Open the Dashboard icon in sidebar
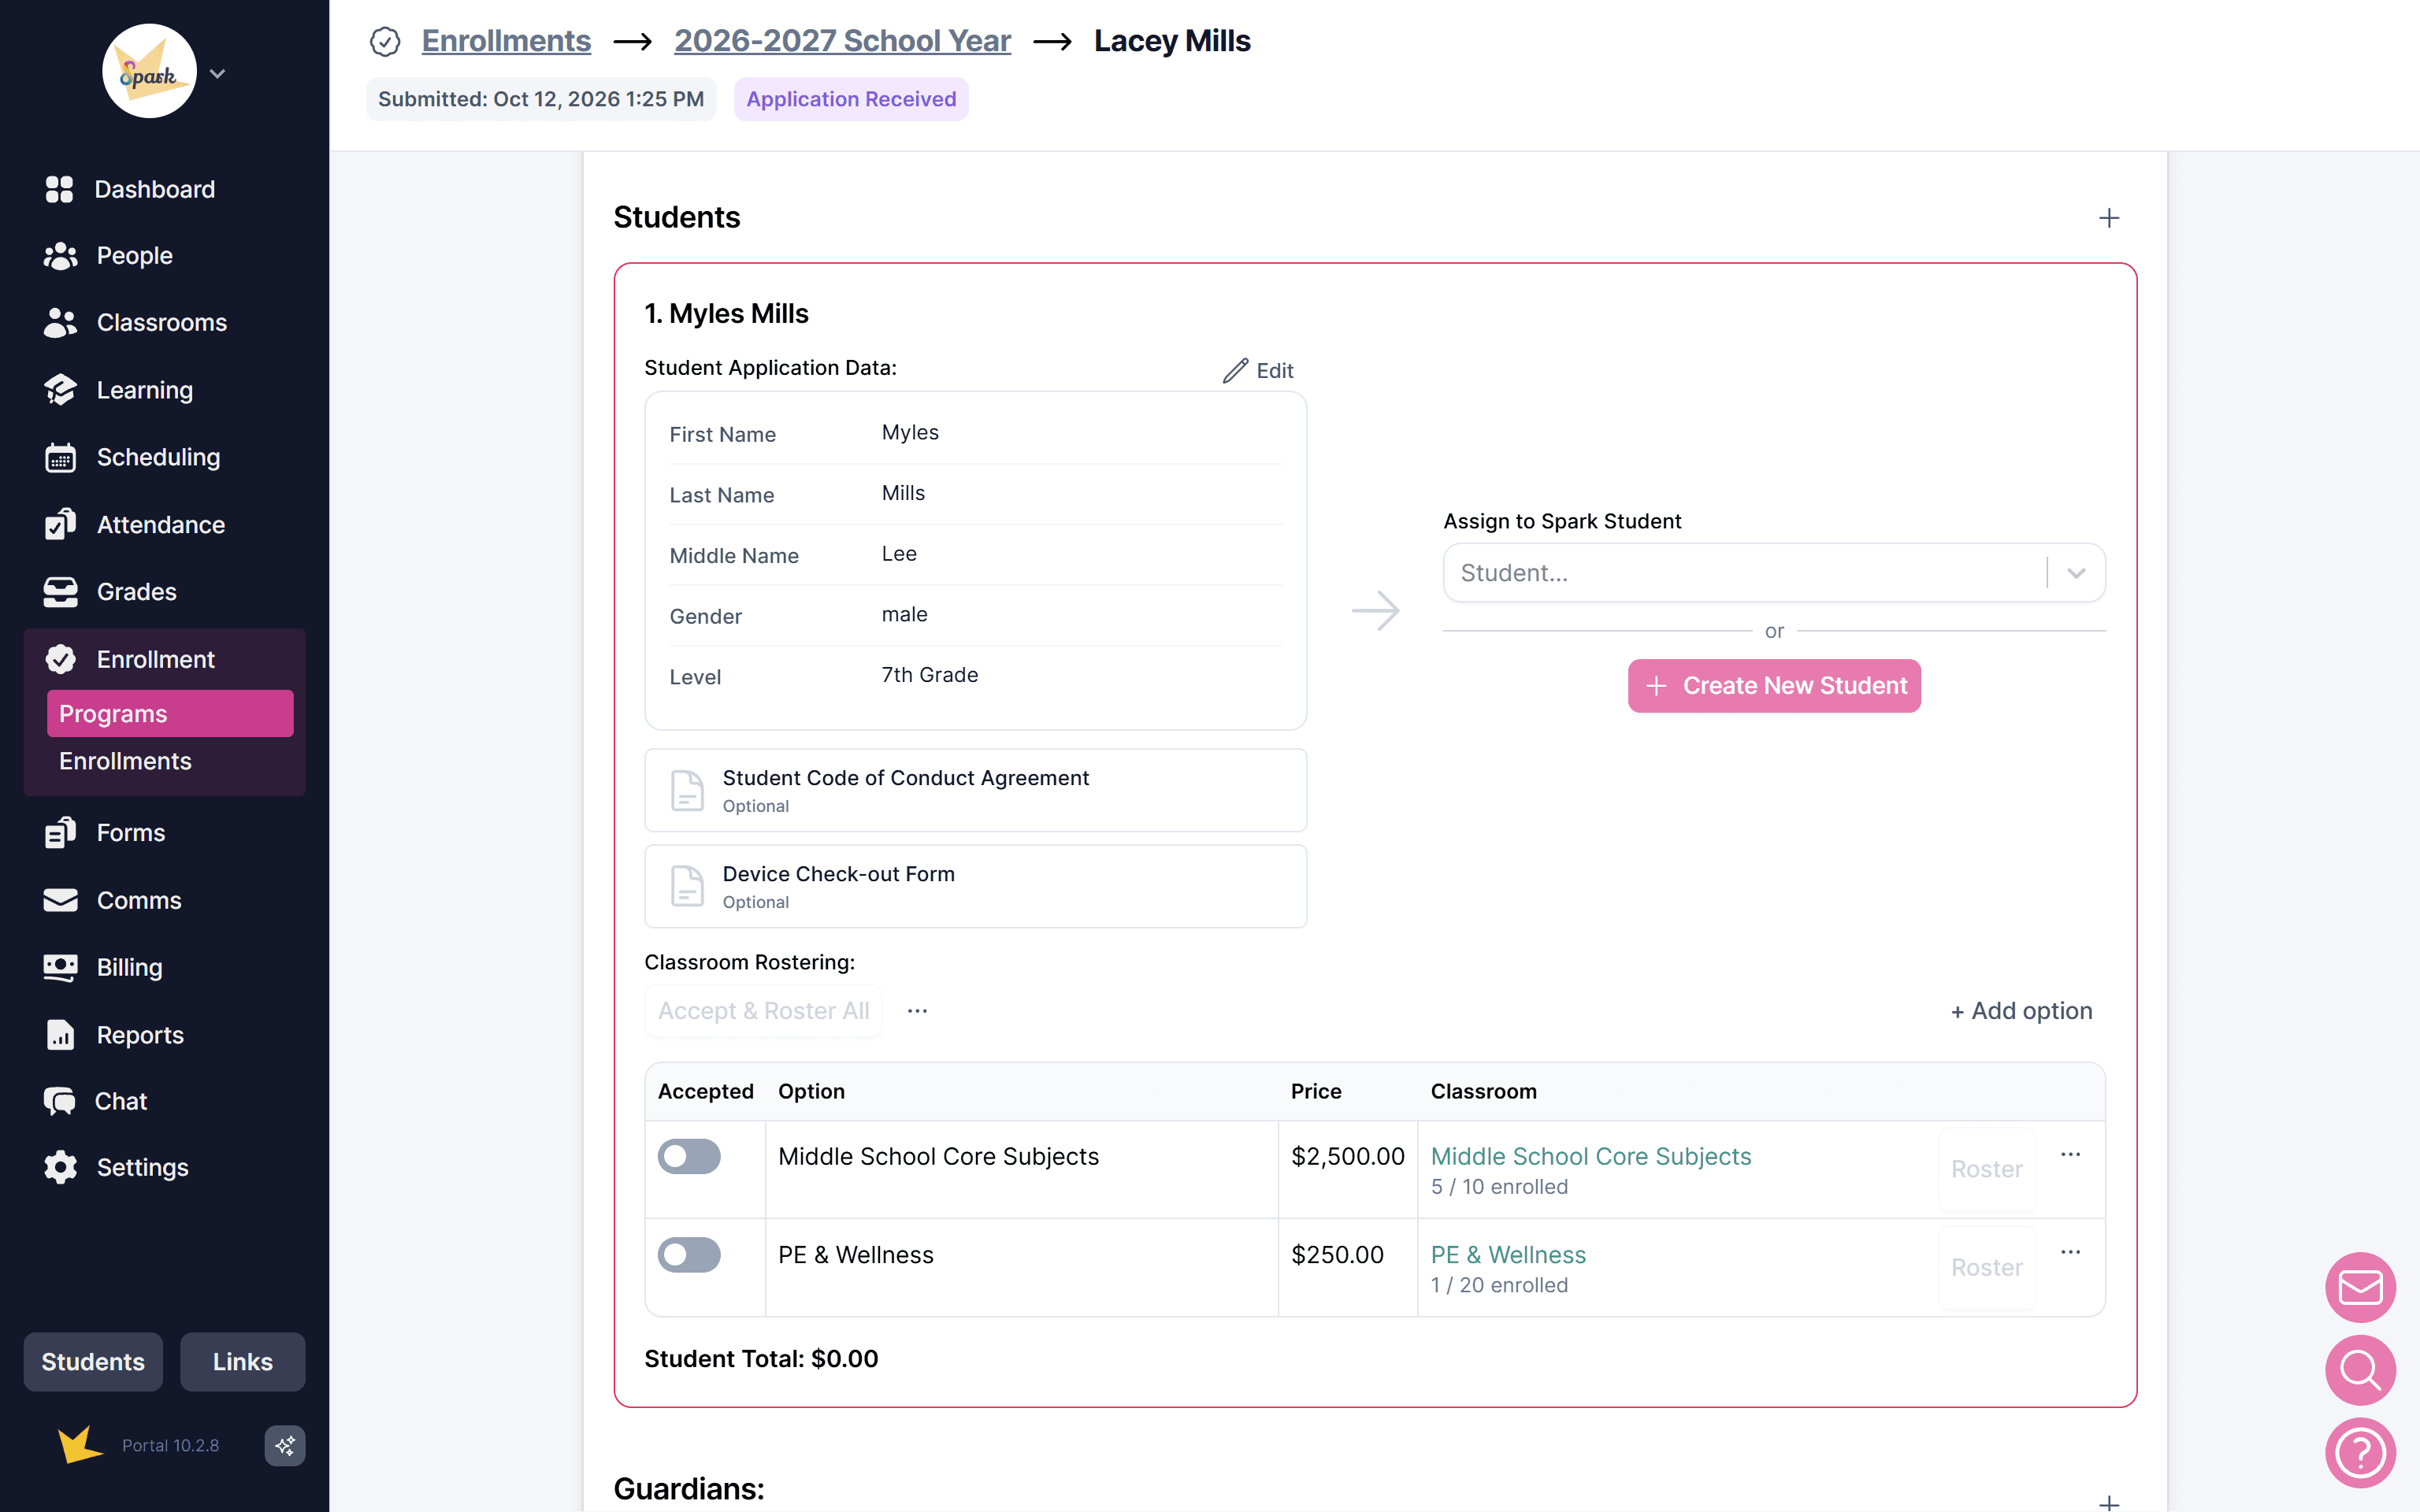Screen dimensions: 2420x1512 click(59, 189)
